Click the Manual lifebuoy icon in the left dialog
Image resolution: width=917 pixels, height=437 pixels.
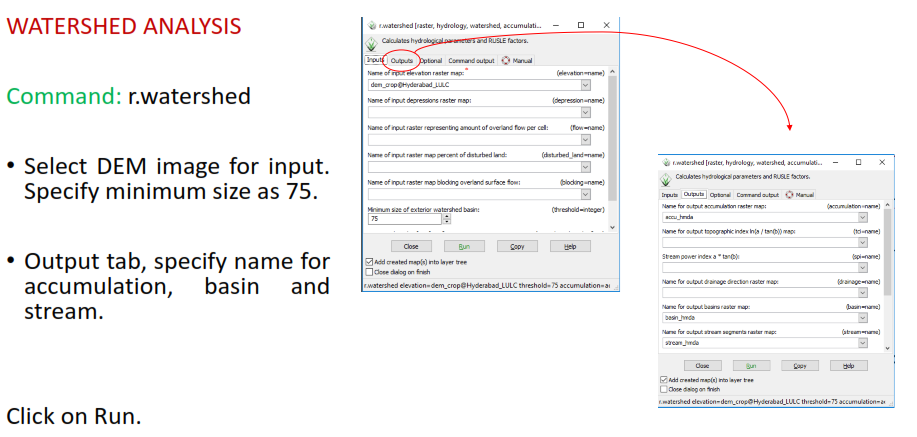(x=506, y=60)
